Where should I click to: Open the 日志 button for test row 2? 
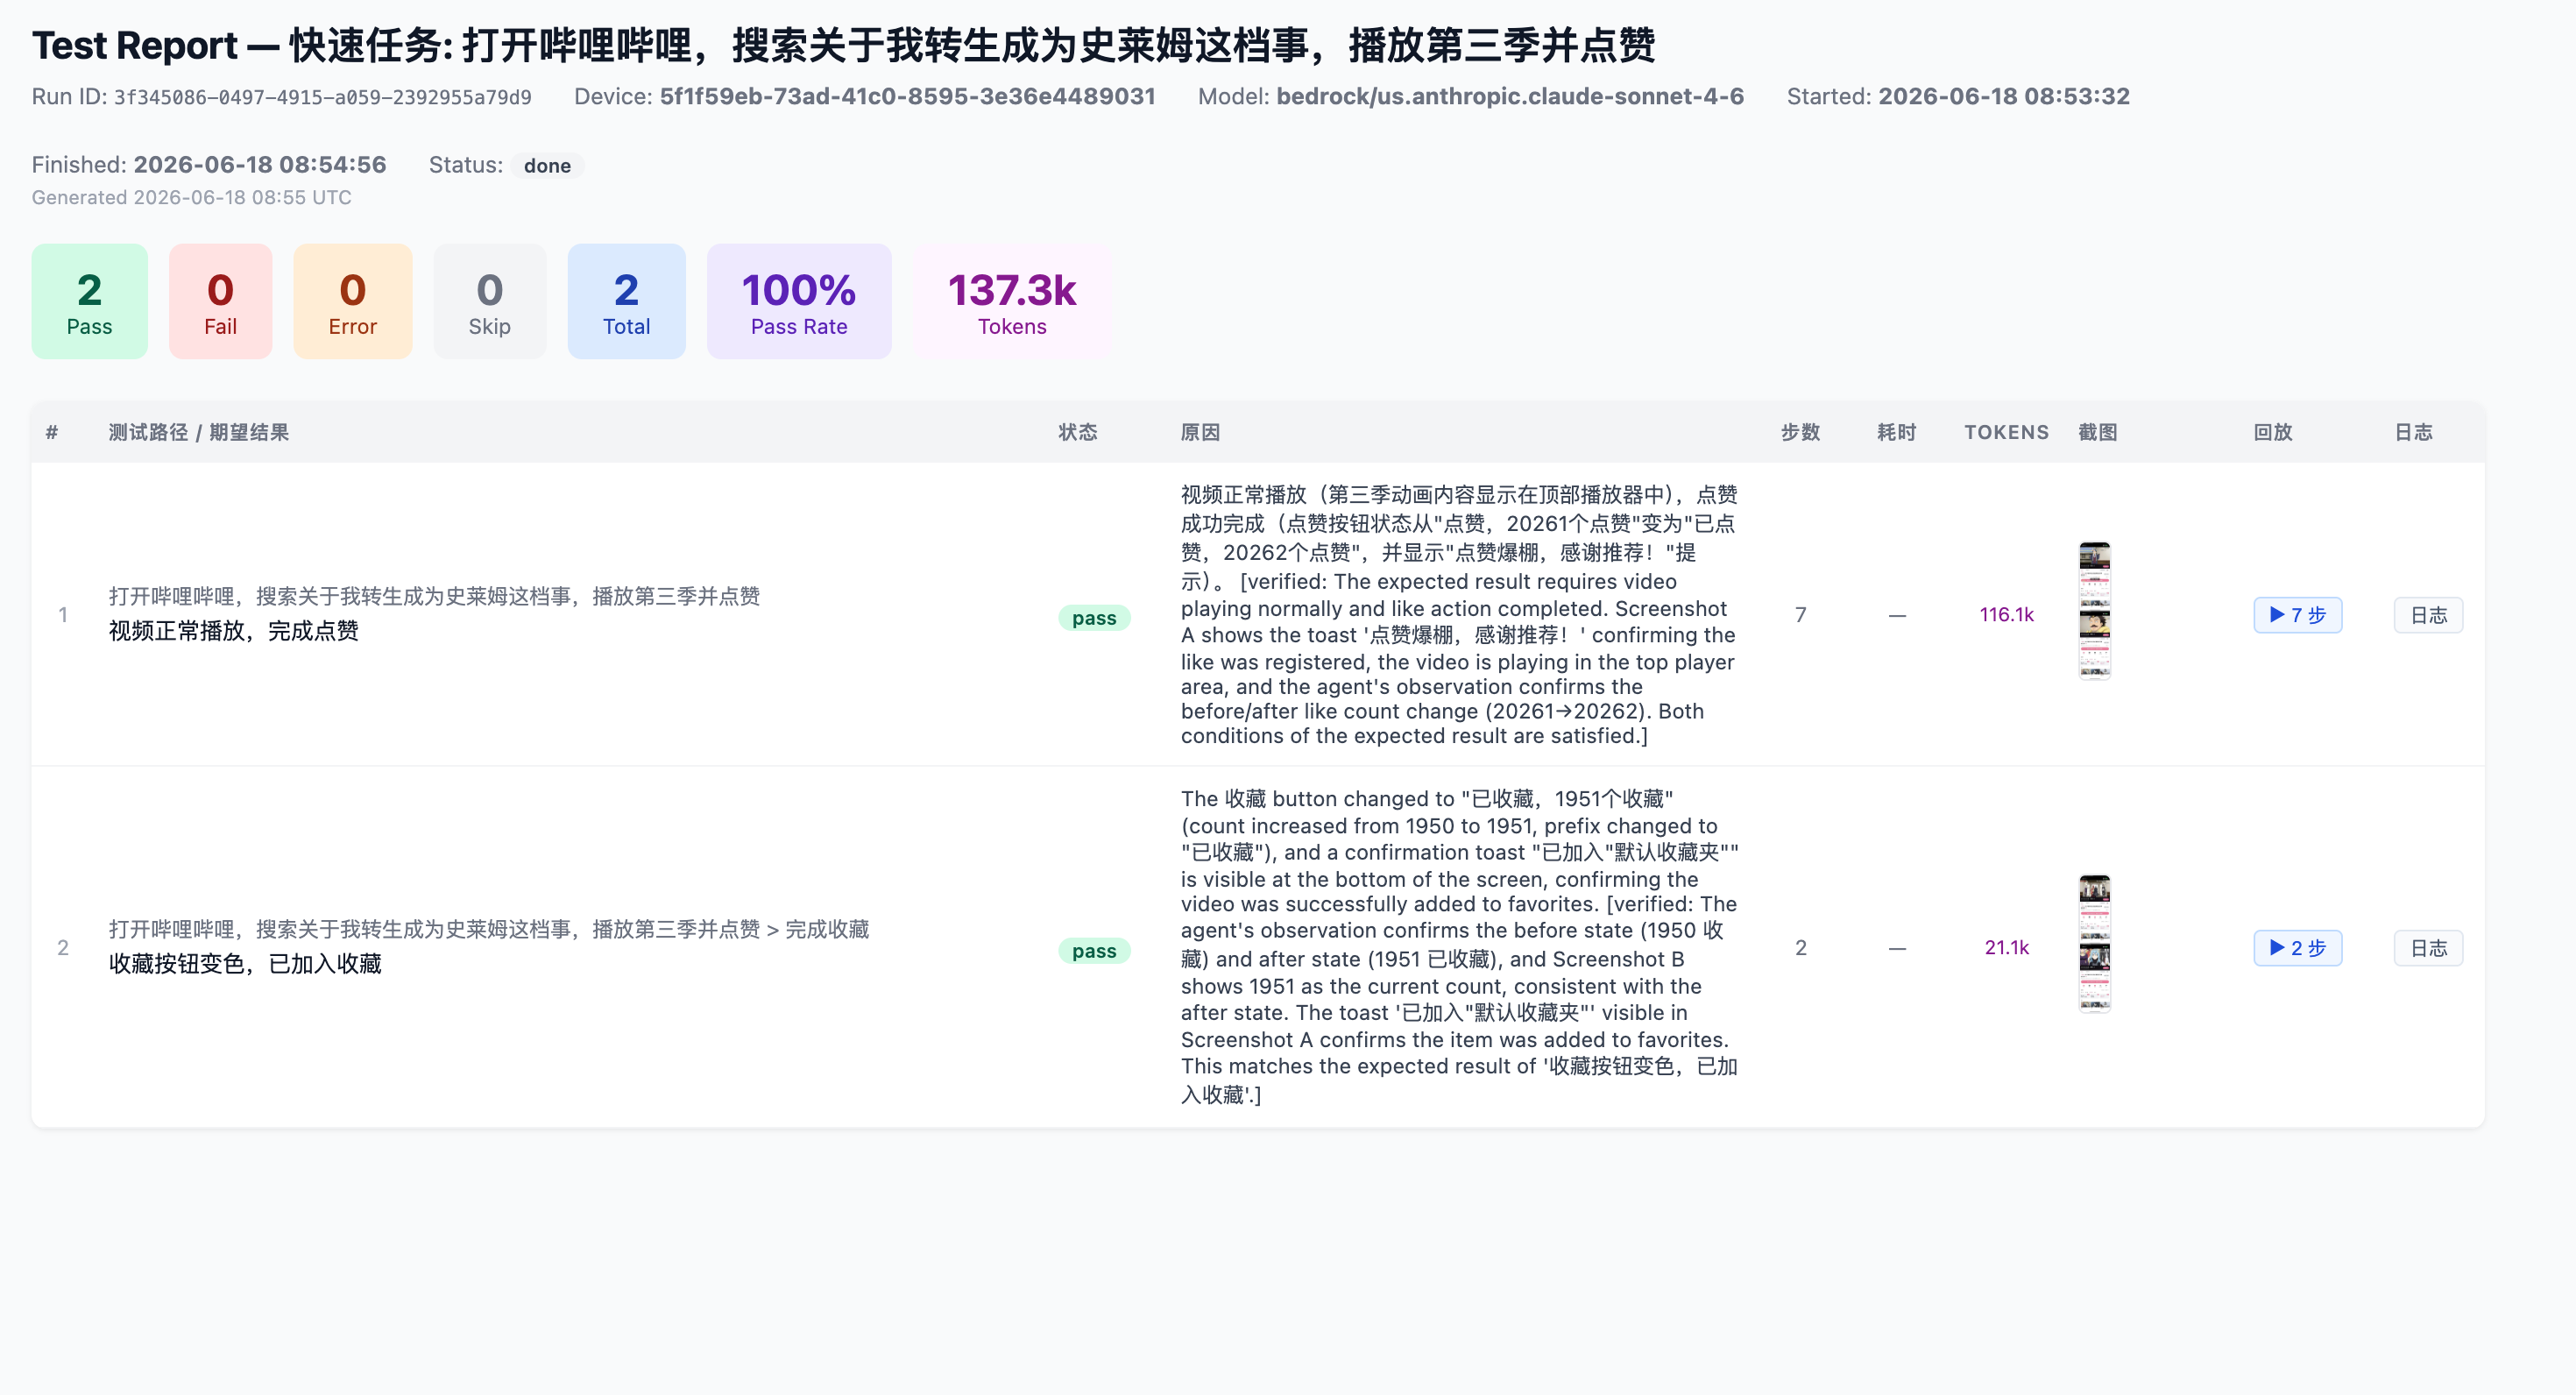pos(2428,948)
